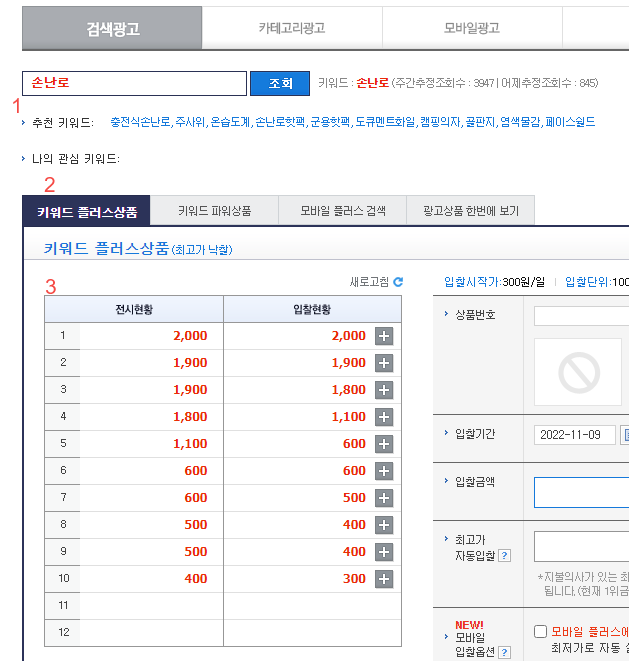The height and width of the screenshot is (661, 629).
Task: Click rank 5 display price 1,100
Action: coord(190,444)
